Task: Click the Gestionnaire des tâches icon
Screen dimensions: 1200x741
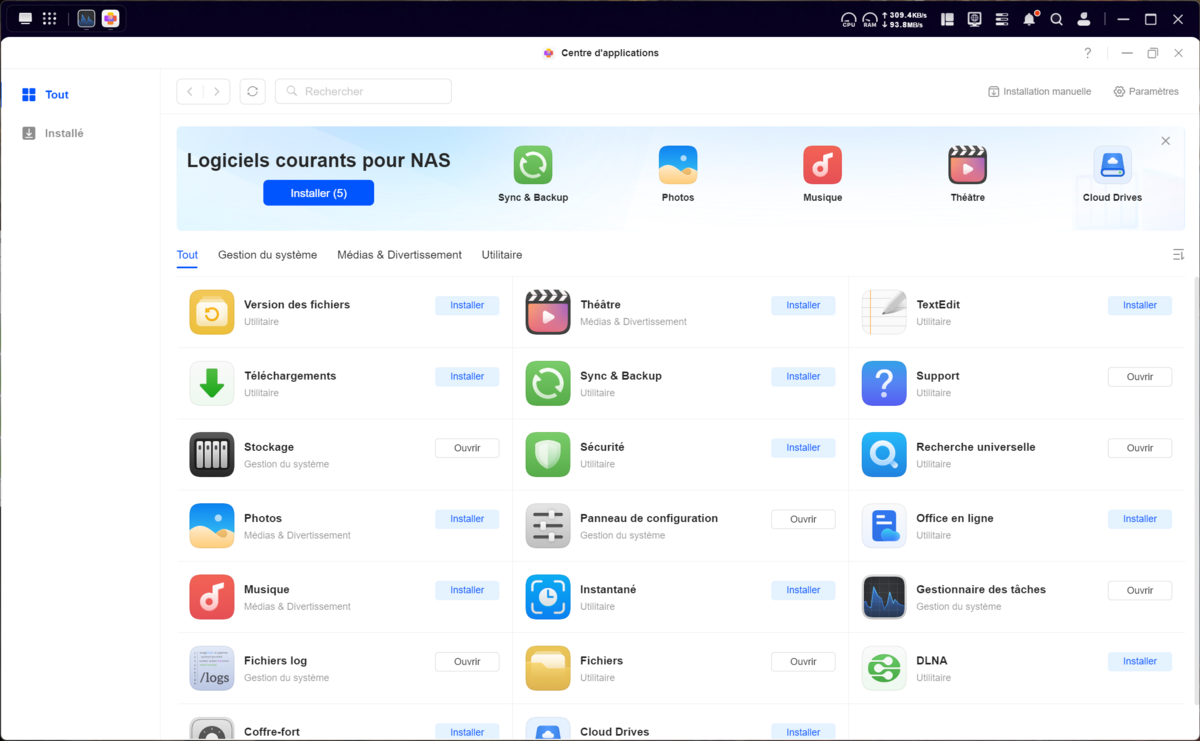Action: (x=884, y=597)
